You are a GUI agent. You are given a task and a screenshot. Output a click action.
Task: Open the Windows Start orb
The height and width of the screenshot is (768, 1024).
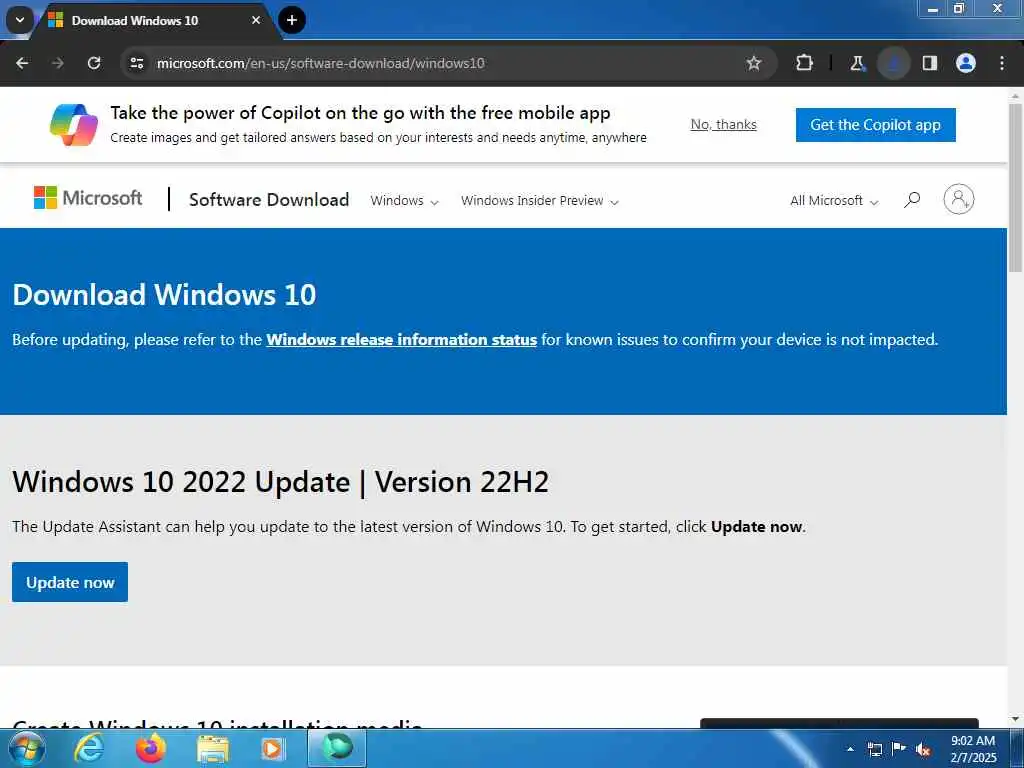25,748
